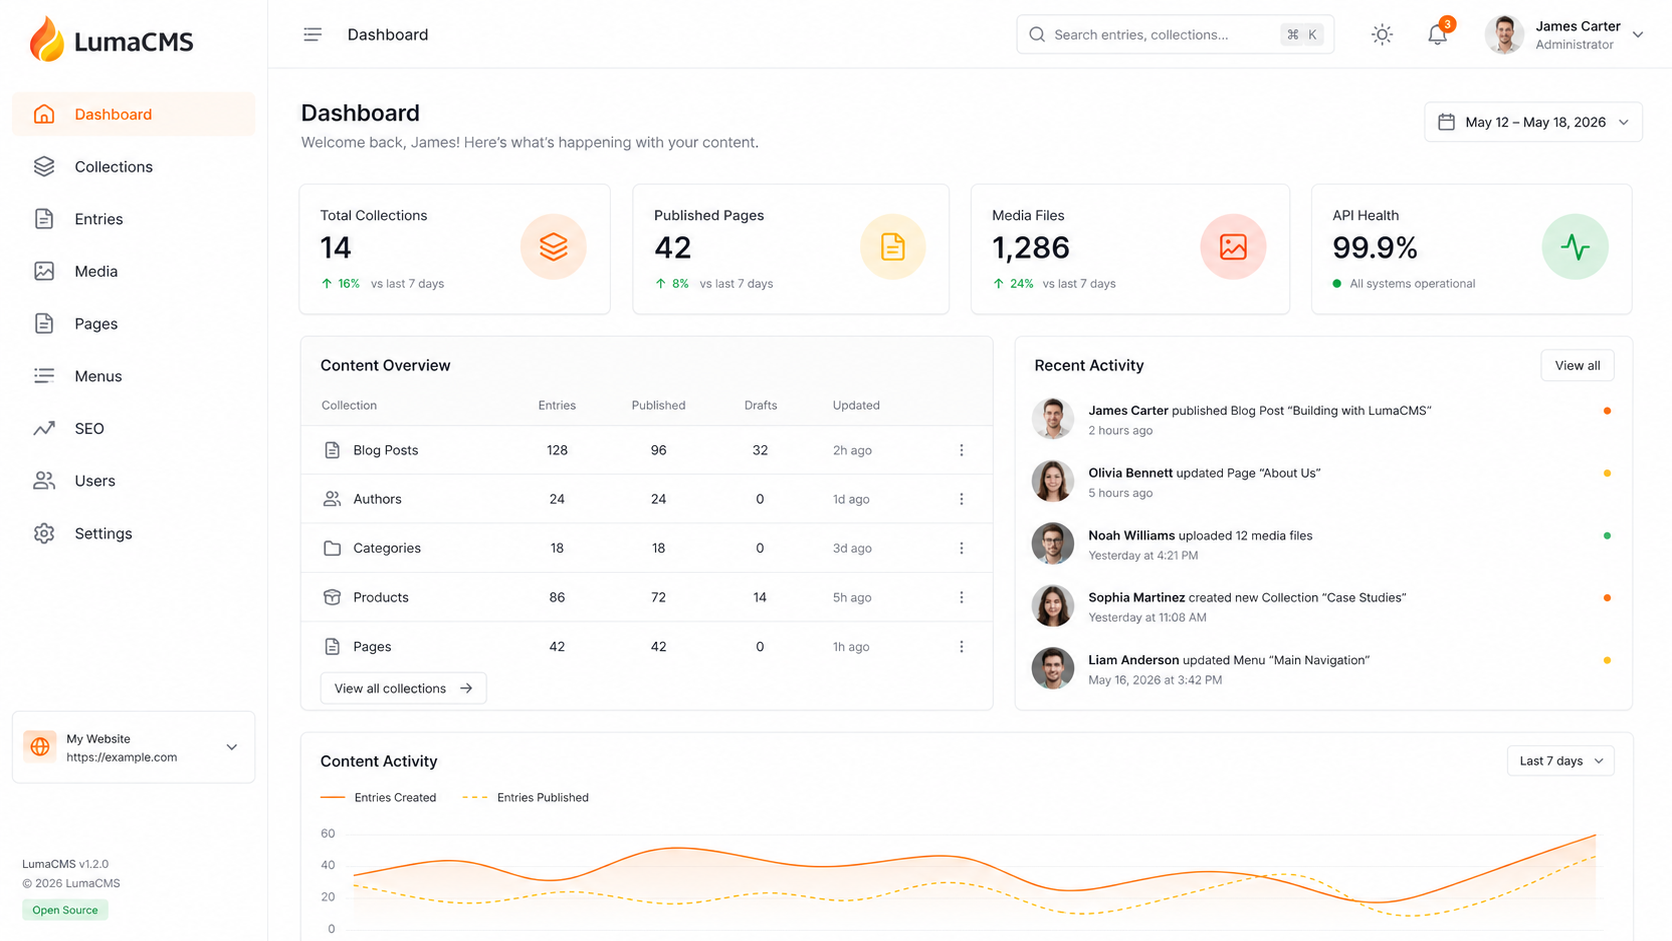The width and height of the screenshot is (1672, 941).
Task: Click the Open Source badge
Action: [65, 910]
